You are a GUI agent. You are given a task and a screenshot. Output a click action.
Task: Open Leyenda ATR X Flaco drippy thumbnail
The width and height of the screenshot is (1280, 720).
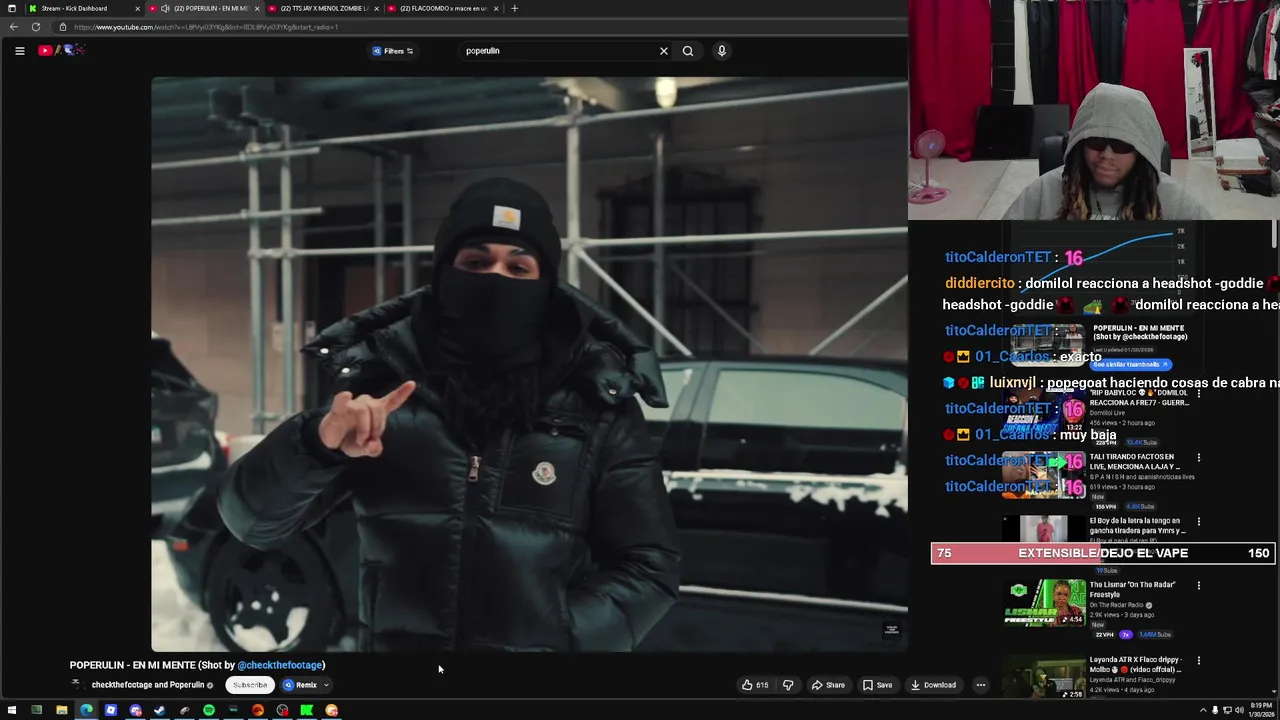click(1044, 677)
